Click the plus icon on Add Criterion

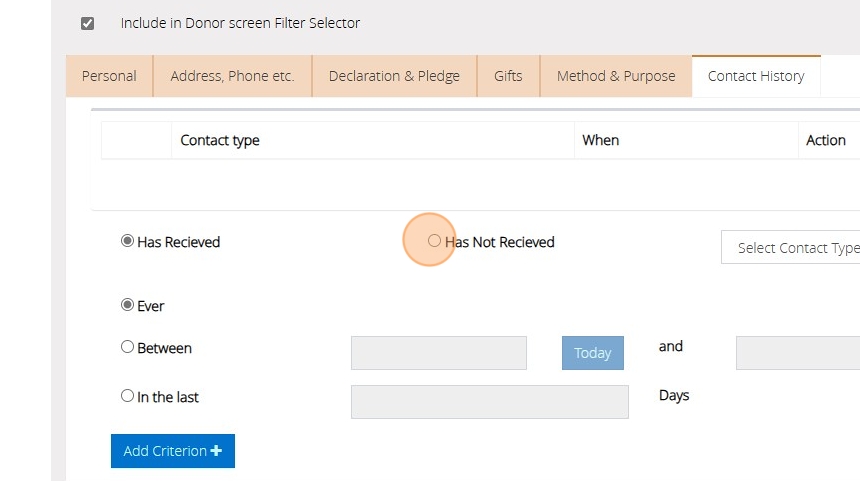[x=217, y=451]
